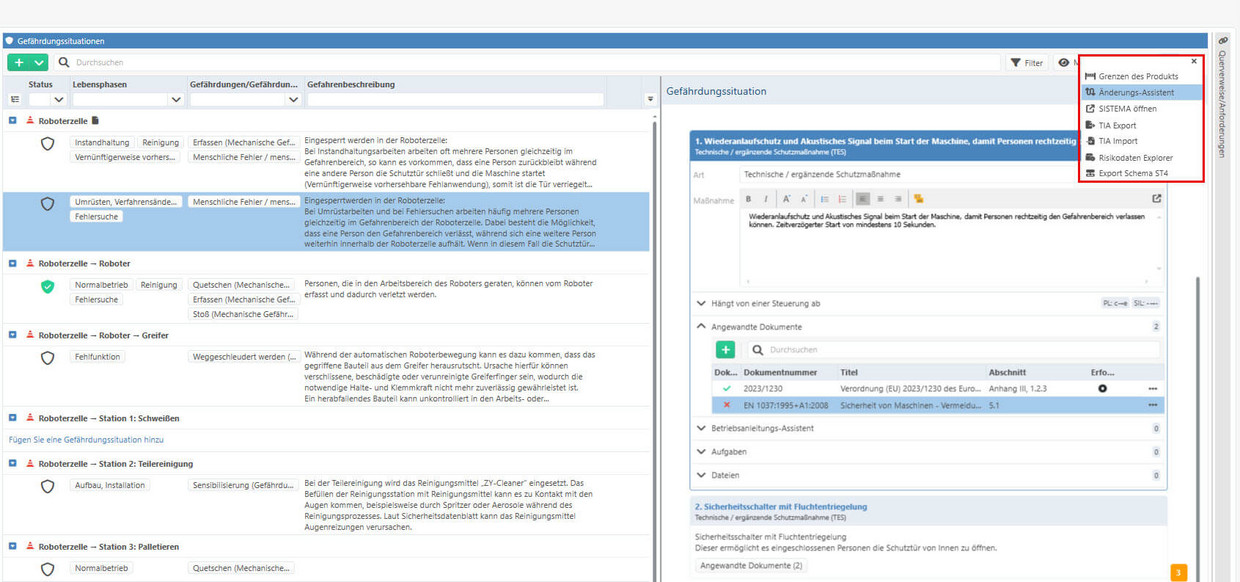This screenshot has width=1240, height=582.
Task: Close the popup menu with the x
Action: [x=1194, y=62]
